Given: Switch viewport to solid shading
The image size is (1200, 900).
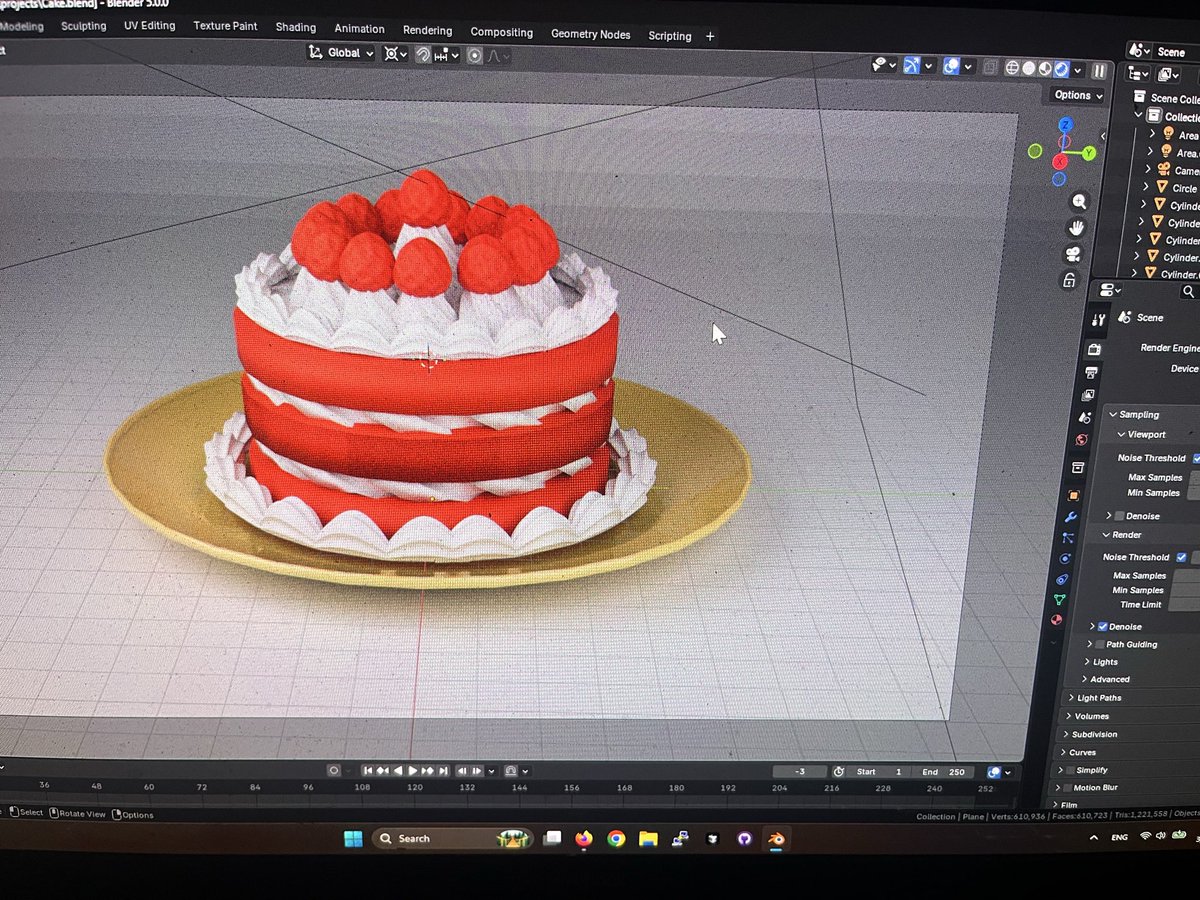Looking at the screenshot, I should [x=1029, y=68].
